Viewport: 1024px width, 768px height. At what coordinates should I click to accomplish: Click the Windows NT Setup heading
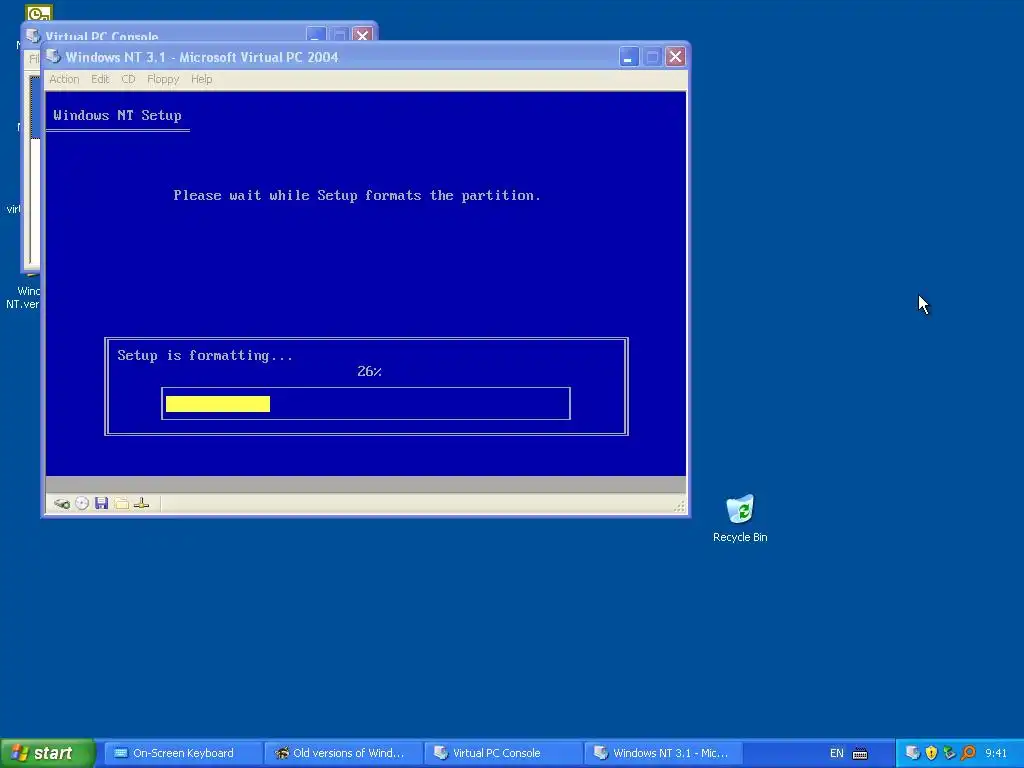point(118,116)
